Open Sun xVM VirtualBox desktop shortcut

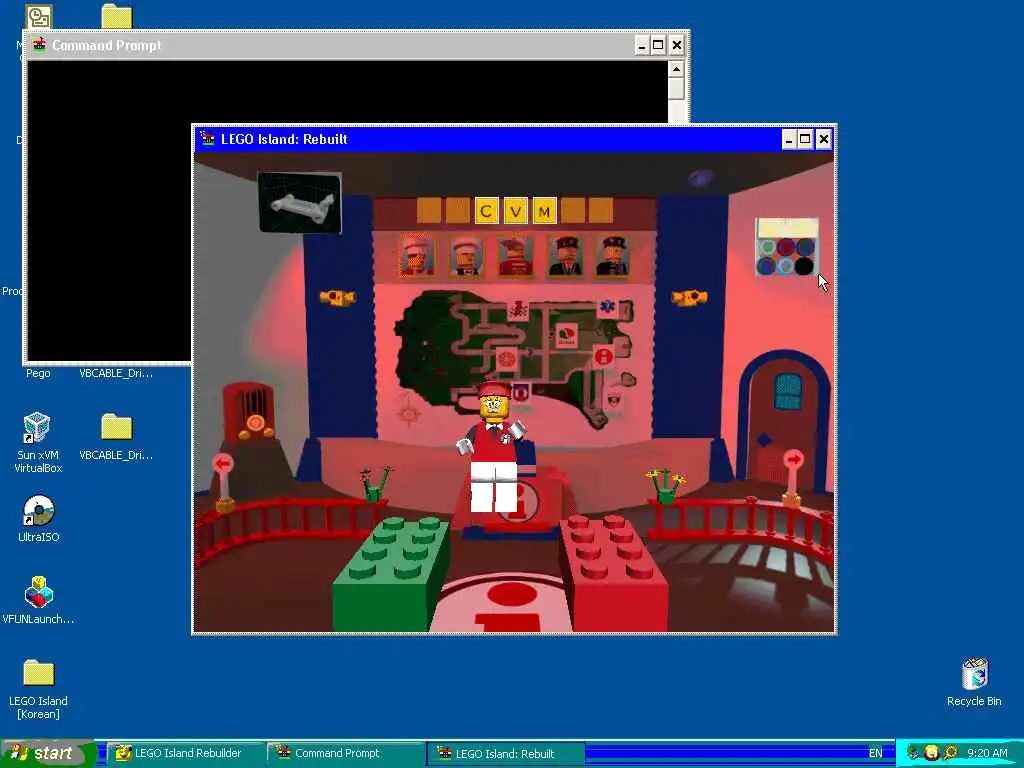click(38, 443)
